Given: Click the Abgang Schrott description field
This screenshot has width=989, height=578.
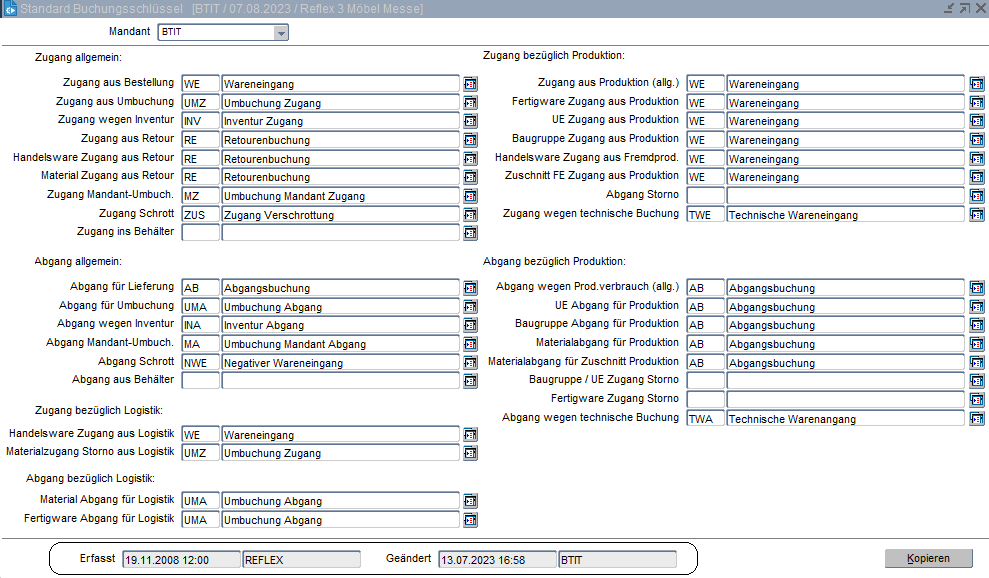Looking at the screenshot, I should tap(340, 363).
